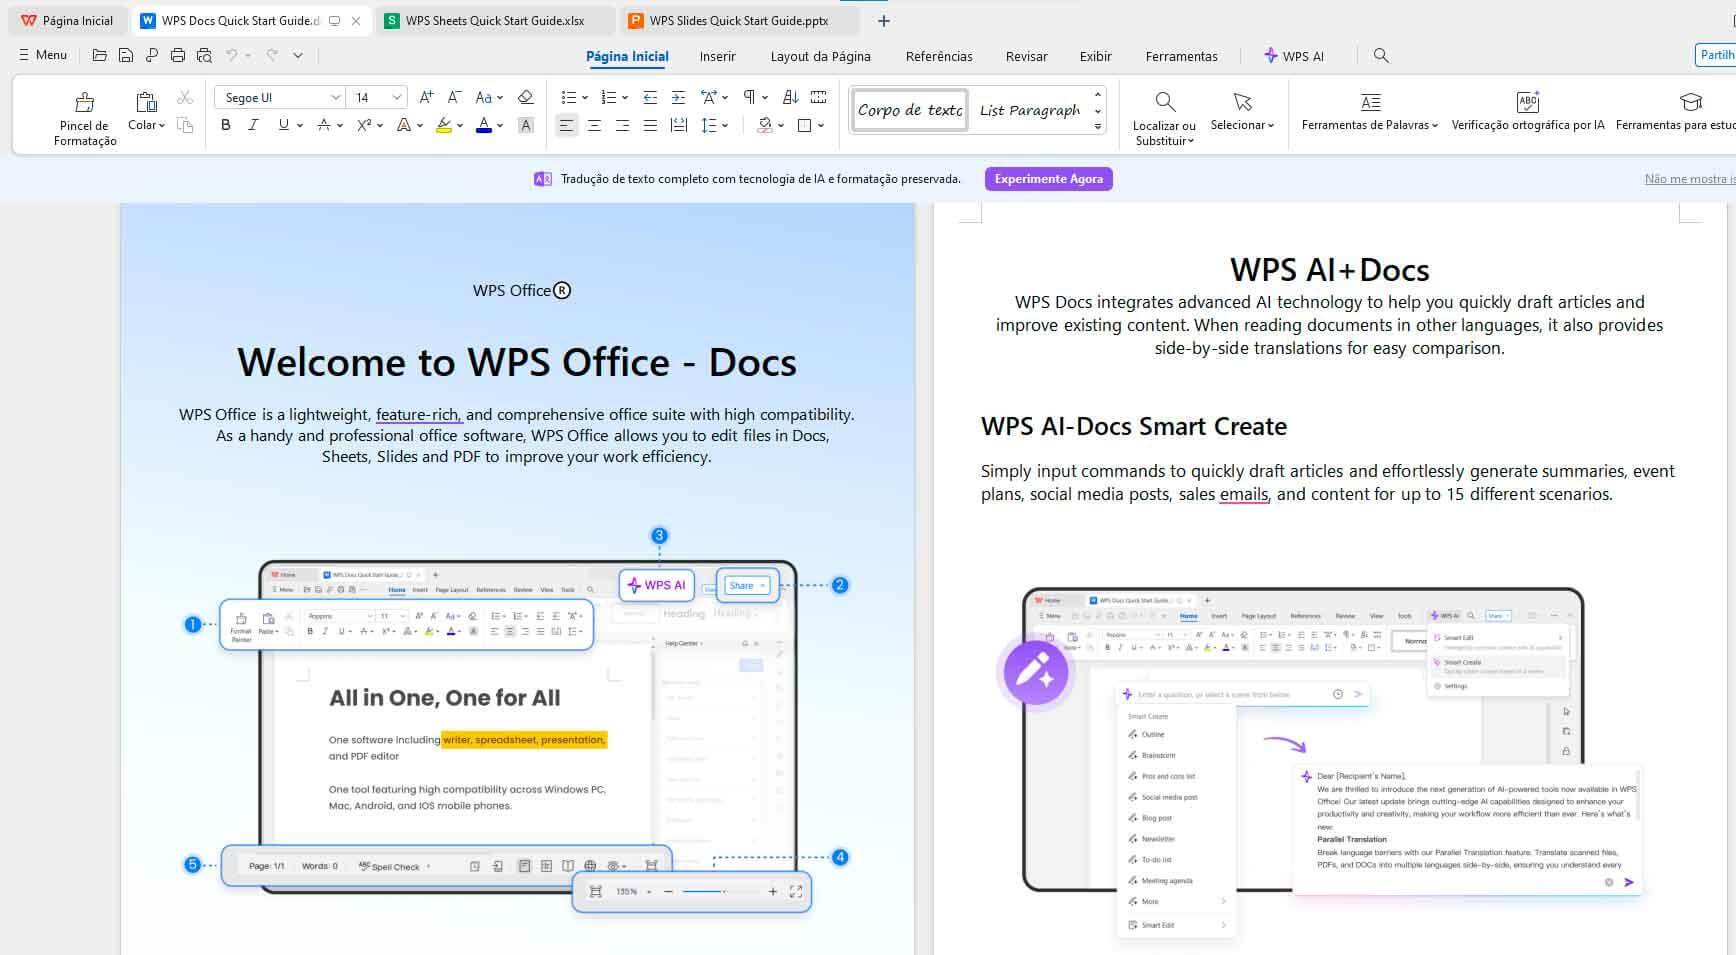Click the blue font color swatch
1736x955 pixels.
[484, 125]
